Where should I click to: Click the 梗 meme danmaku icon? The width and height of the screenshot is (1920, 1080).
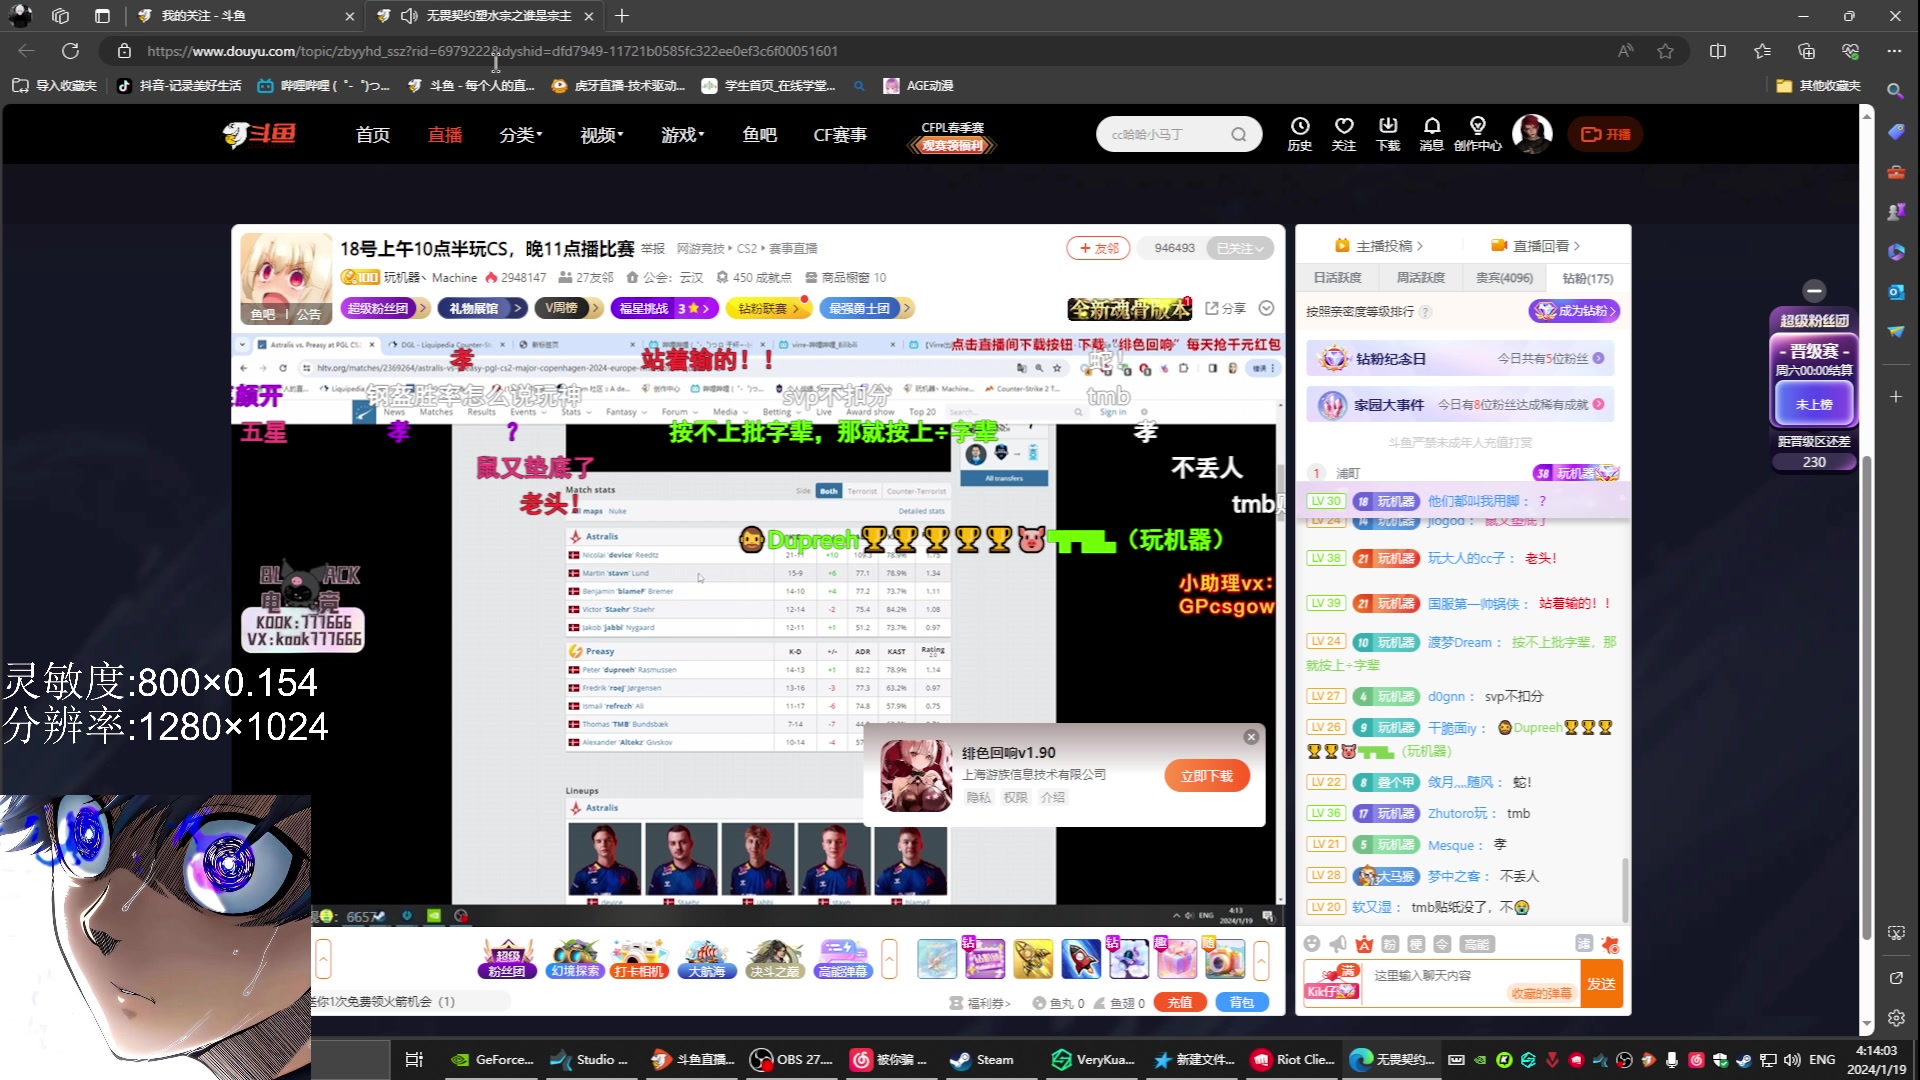pos(1416,943)
